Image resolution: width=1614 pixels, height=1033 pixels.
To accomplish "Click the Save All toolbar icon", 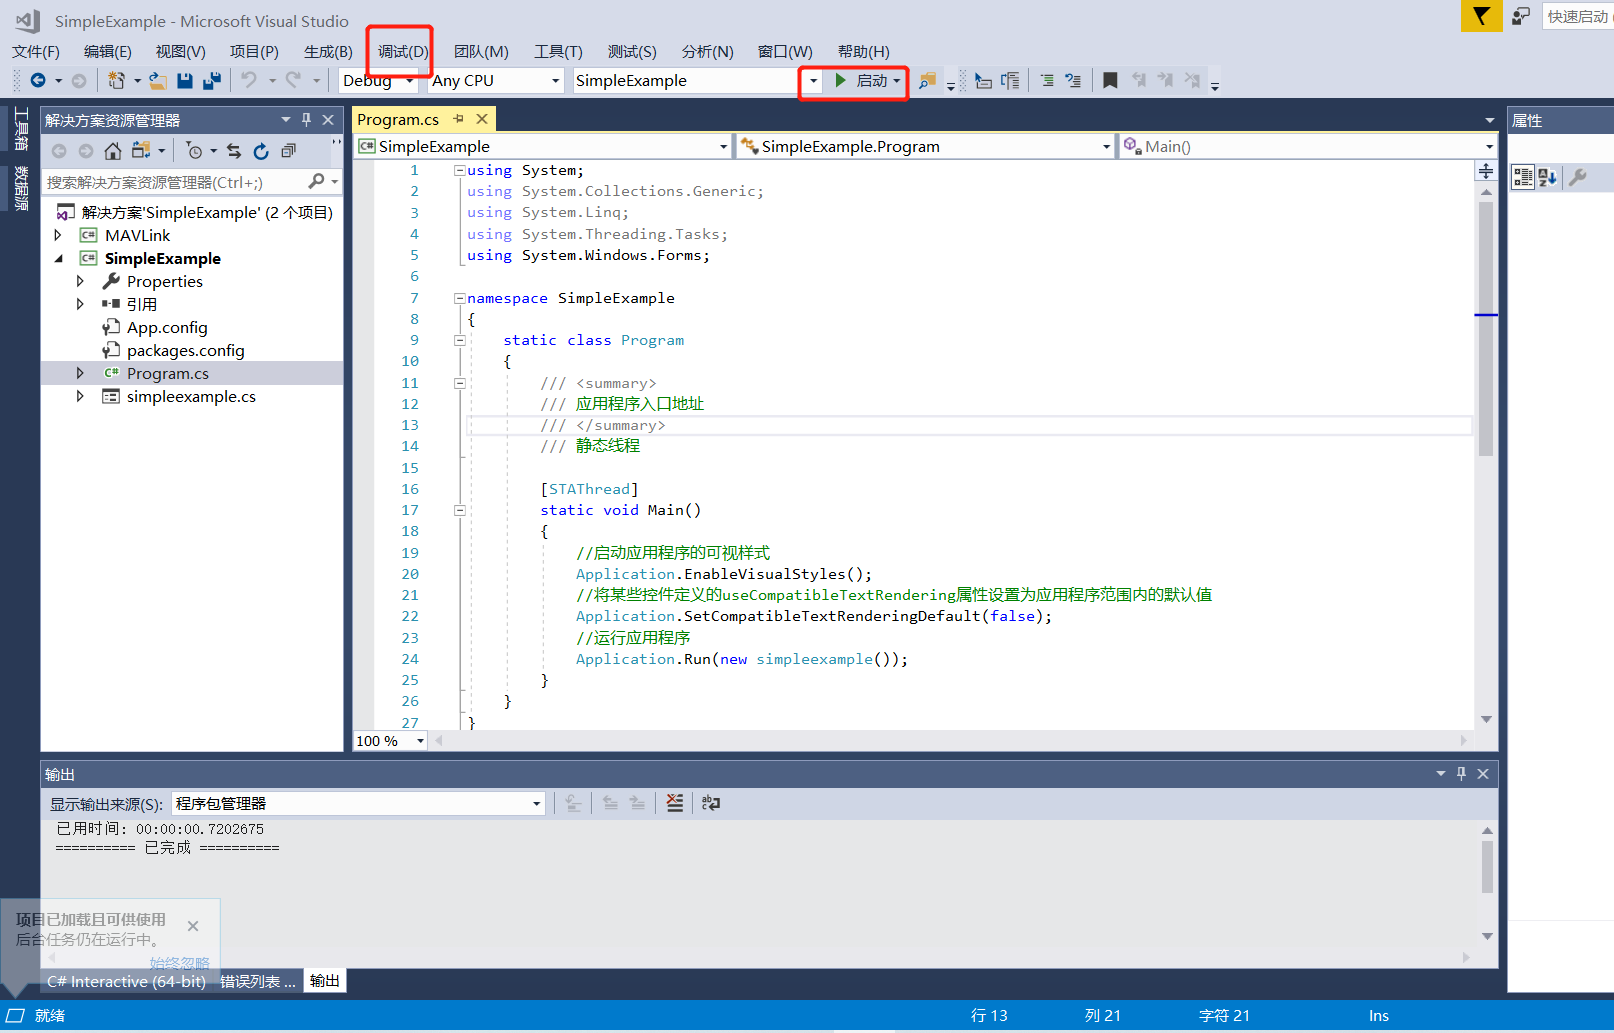I will pyautogui.click(x=212, y=80).
